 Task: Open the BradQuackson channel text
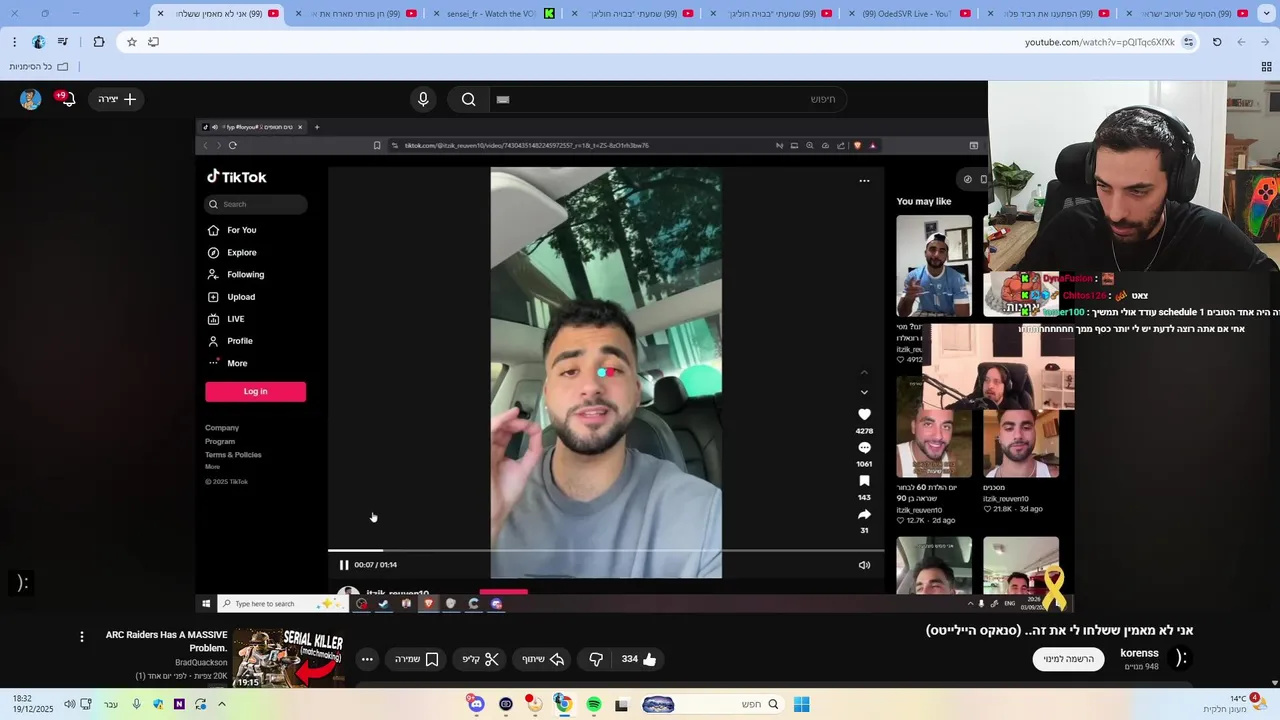[x=201, y=662]
